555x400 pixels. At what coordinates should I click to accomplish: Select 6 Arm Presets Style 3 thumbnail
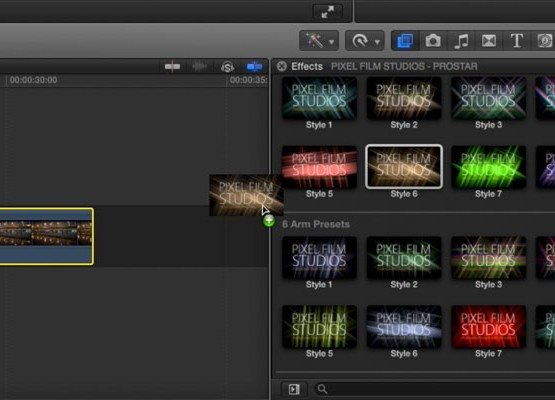click(x=488, y=258)
